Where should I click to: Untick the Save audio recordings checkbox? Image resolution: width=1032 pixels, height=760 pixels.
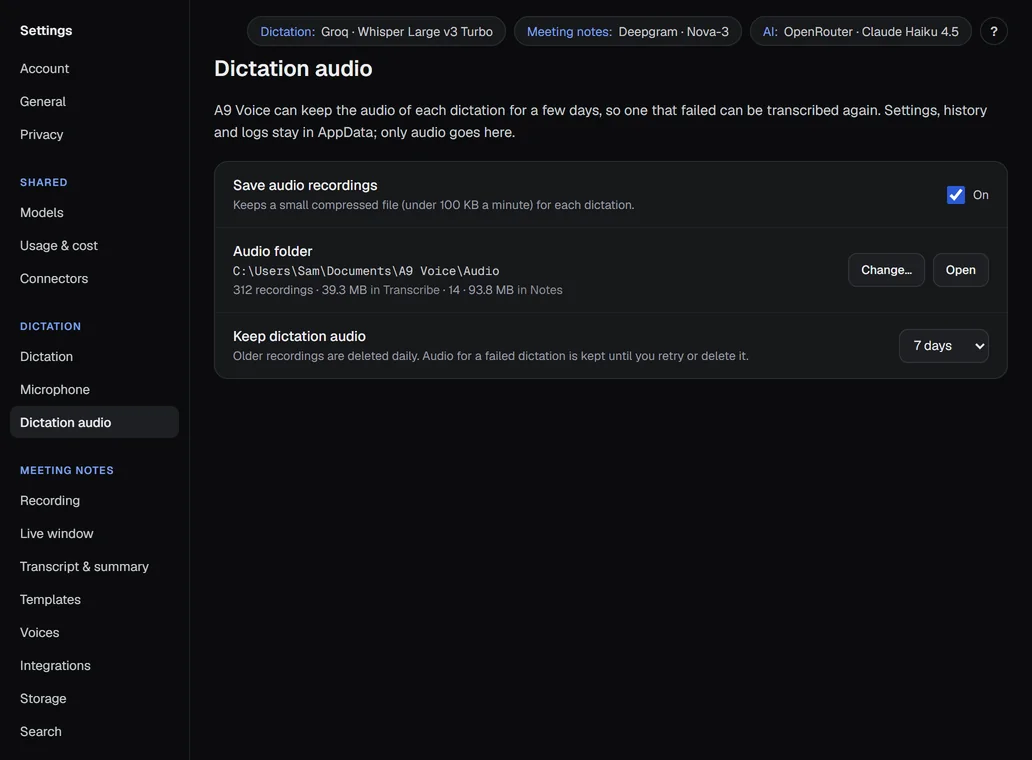pyautogui.click(x=956, y=195)
